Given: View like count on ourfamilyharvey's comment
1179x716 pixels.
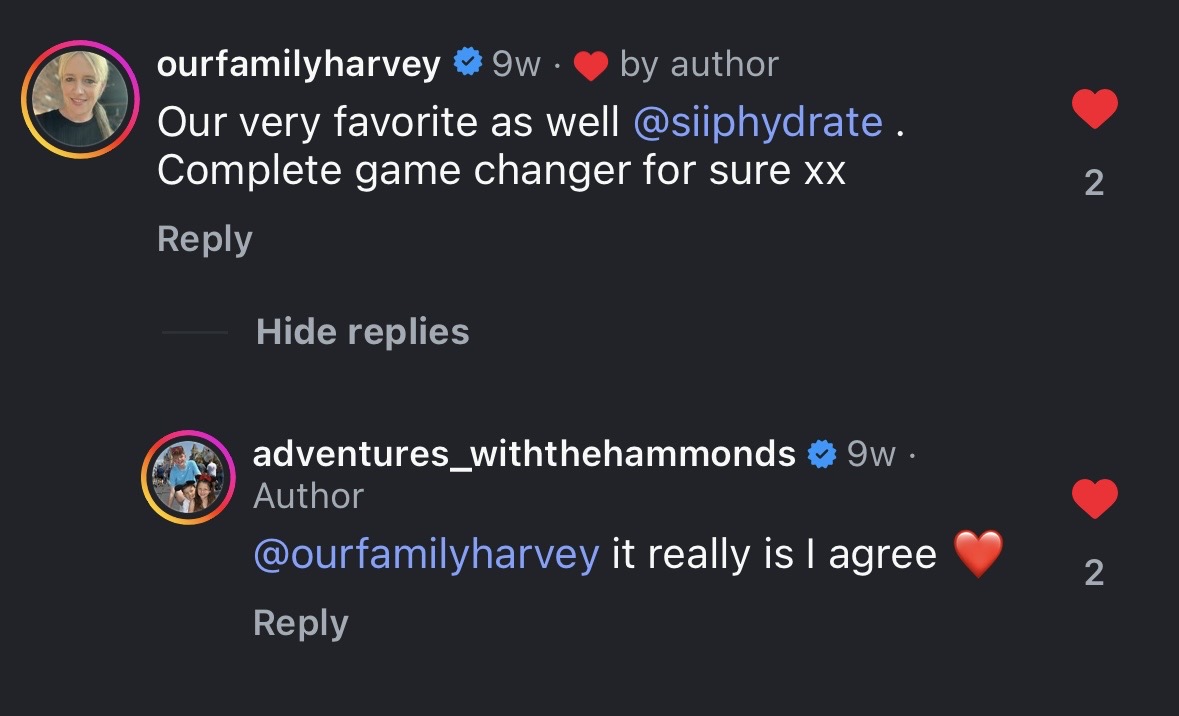Looking at the screenshot, I should [x=1094, y=182].
